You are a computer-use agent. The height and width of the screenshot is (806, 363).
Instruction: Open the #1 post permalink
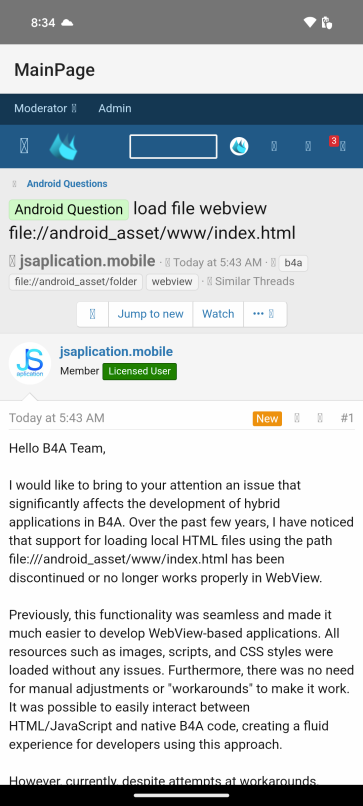pos(347,418)
